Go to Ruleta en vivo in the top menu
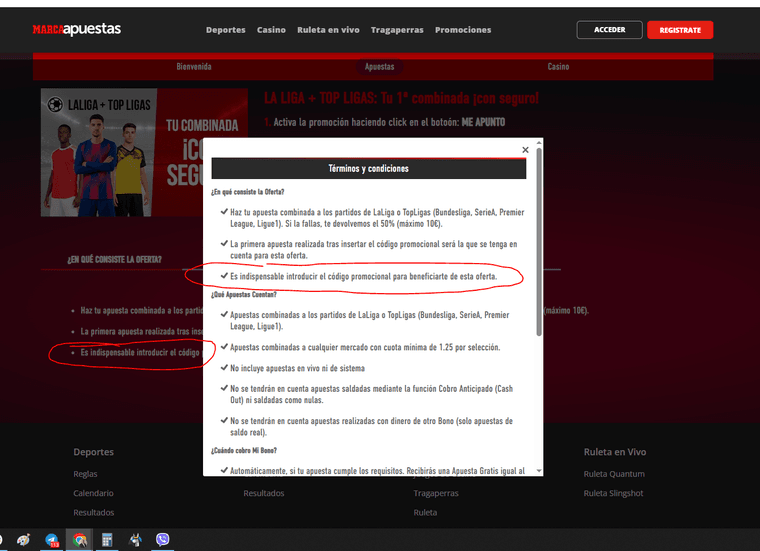This screenshot has width=760, height=551. tap(328, 30)
